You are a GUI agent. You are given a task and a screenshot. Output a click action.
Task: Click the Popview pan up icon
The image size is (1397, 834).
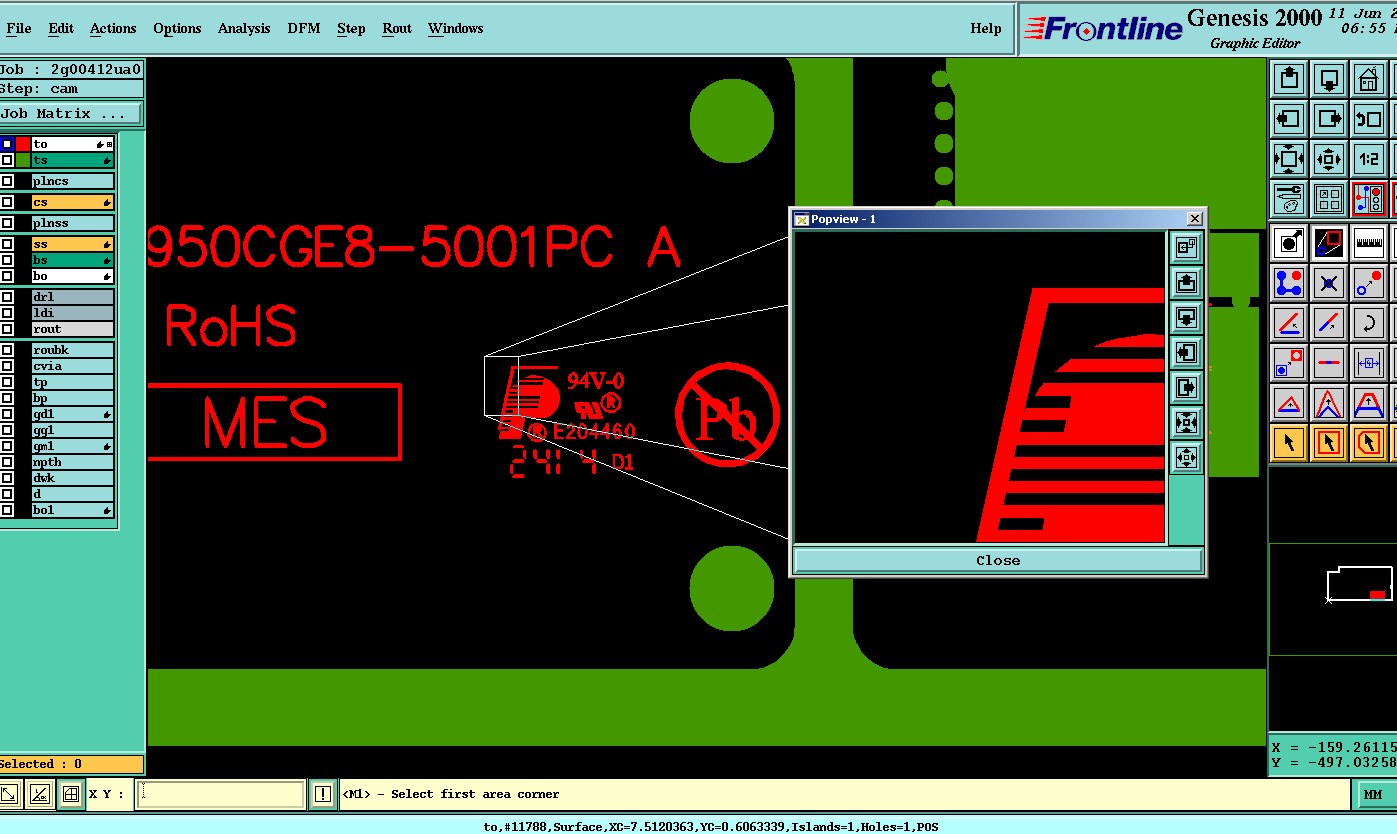(1186, 283)
